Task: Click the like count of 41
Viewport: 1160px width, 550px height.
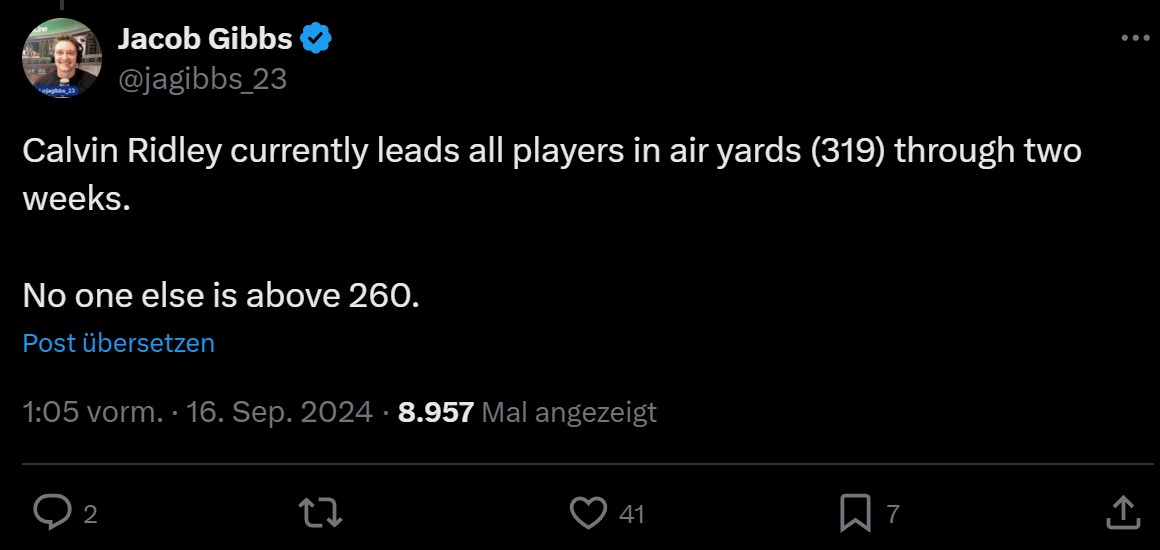Action: coord(631,514)
